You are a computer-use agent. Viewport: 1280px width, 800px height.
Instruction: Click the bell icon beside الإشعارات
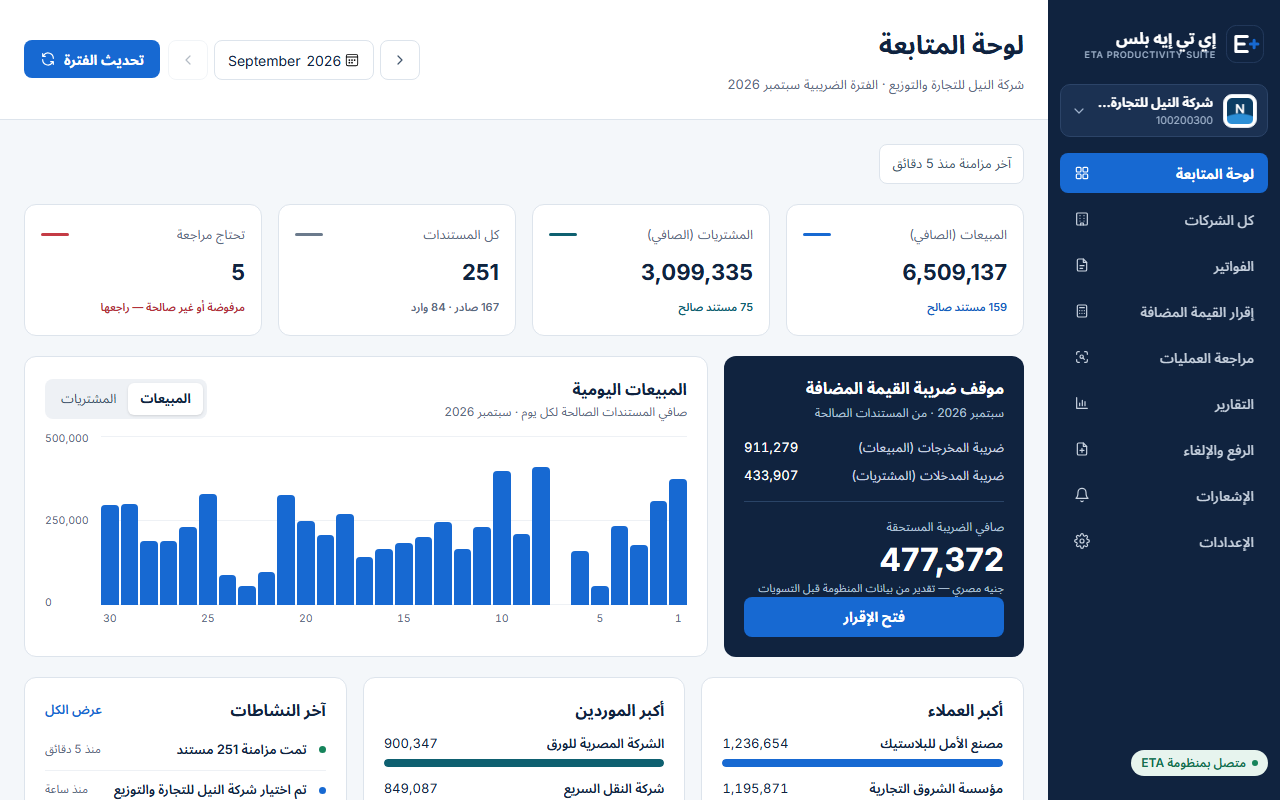click(1082, 496)
